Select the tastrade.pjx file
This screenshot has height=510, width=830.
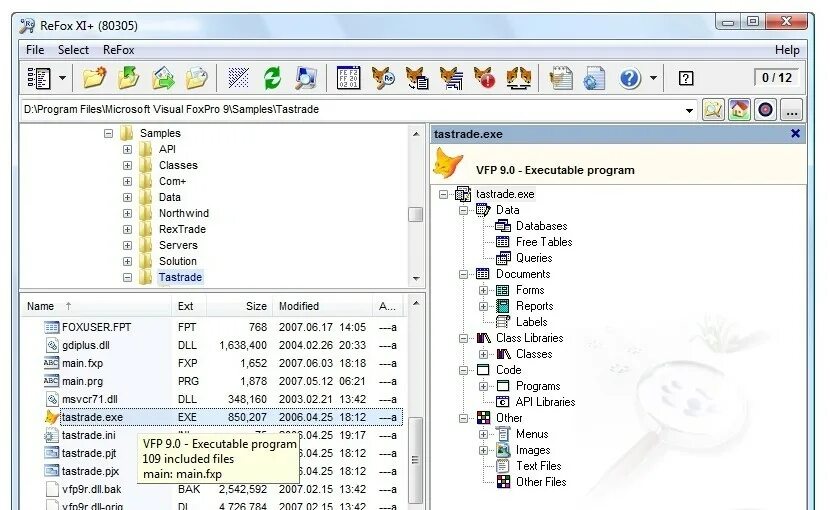click(91, 471)
